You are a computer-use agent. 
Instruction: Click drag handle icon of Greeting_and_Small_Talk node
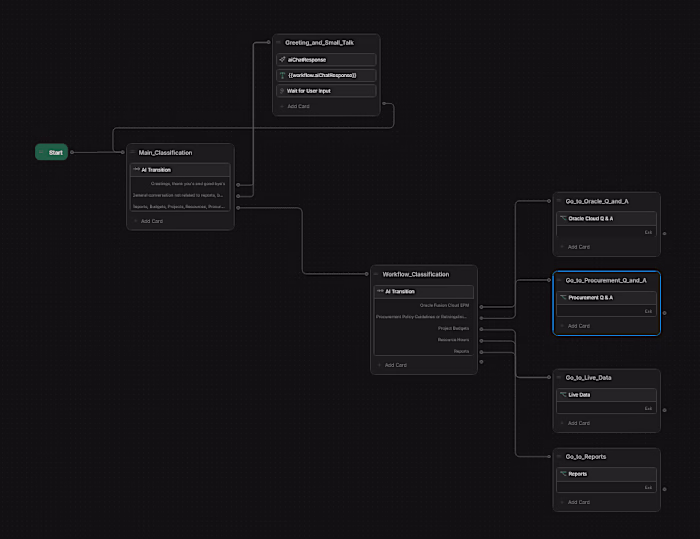click(279, 42)
